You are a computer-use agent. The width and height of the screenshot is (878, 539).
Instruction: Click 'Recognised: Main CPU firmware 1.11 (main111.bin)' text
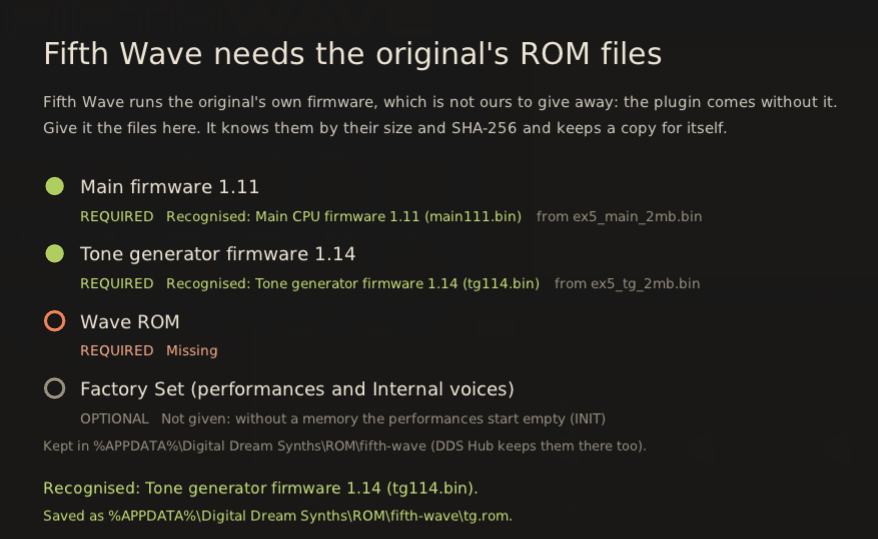[x=344, y=216]
